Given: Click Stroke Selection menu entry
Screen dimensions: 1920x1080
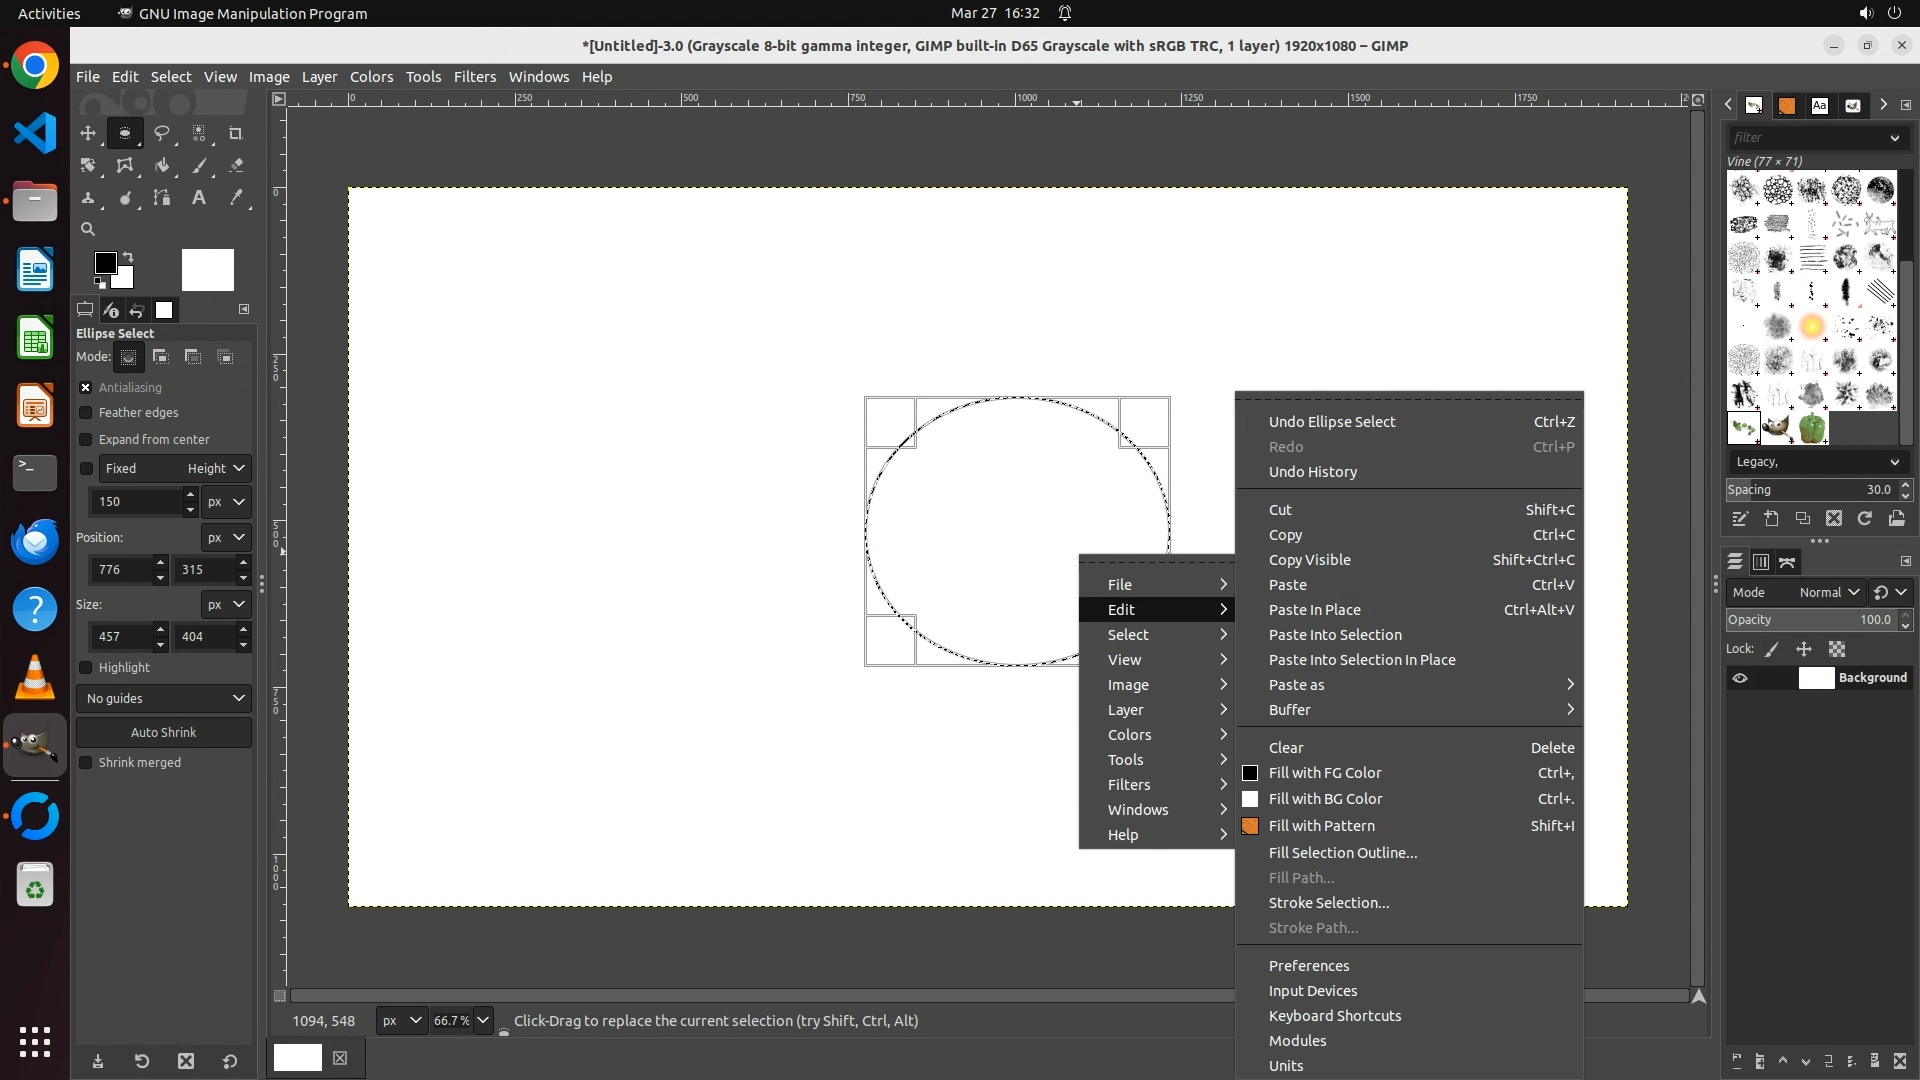Looking at the screenshot, I should click(x=1329, y=903).
